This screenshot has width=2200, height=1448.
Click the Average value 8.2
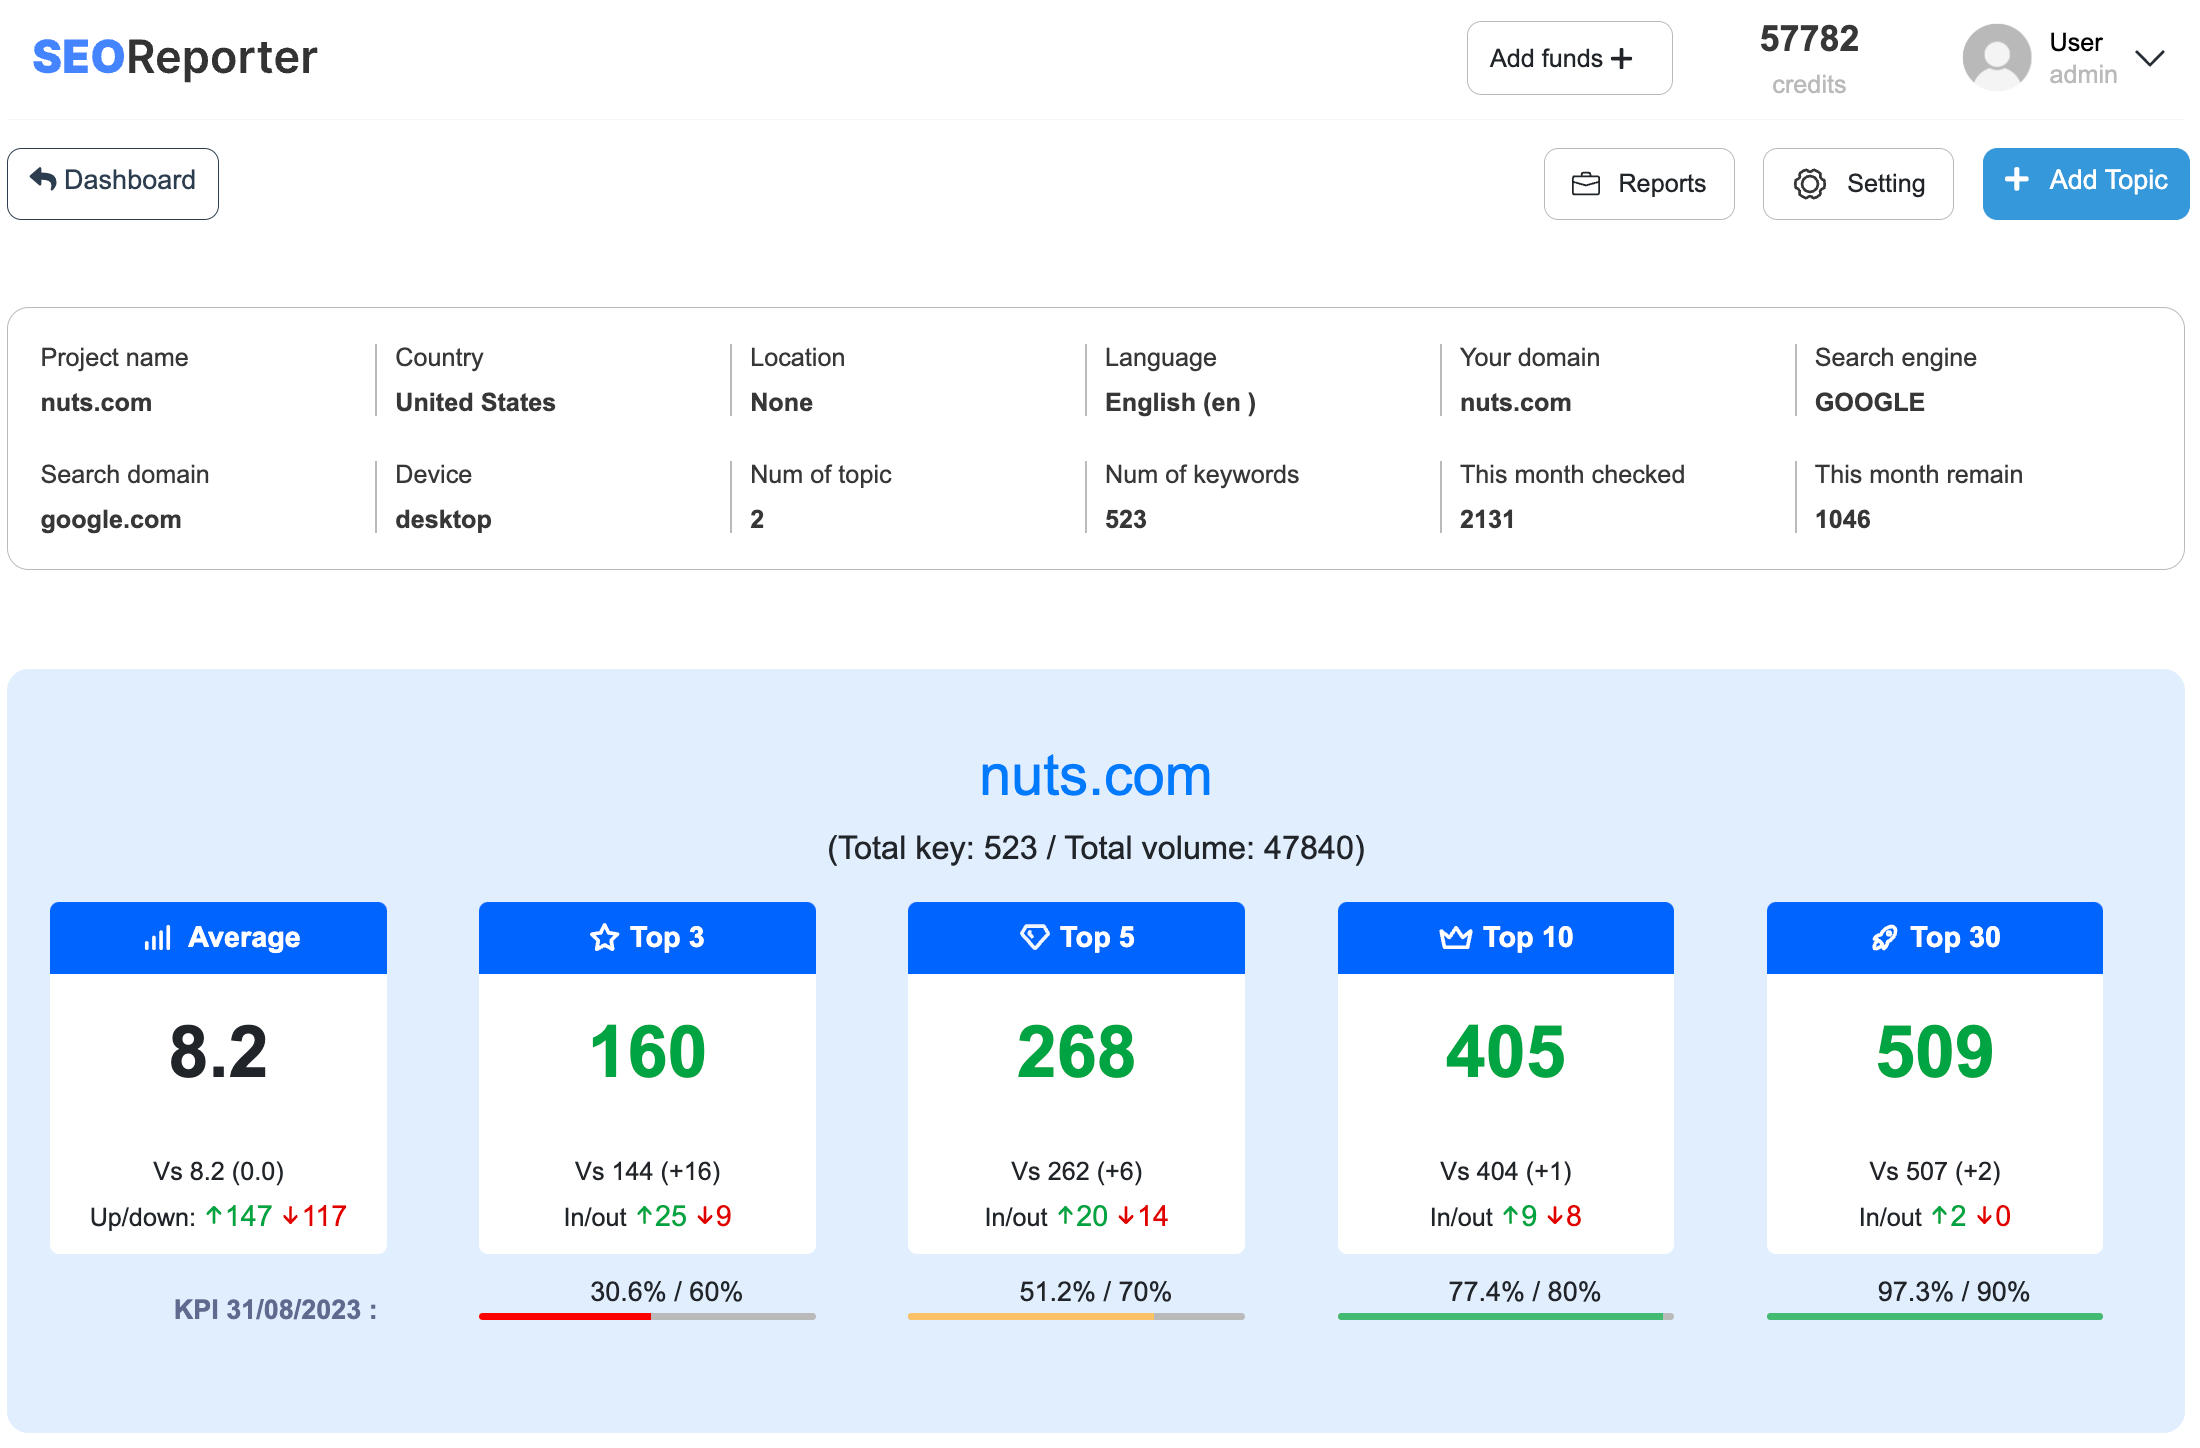point(218,1052)
